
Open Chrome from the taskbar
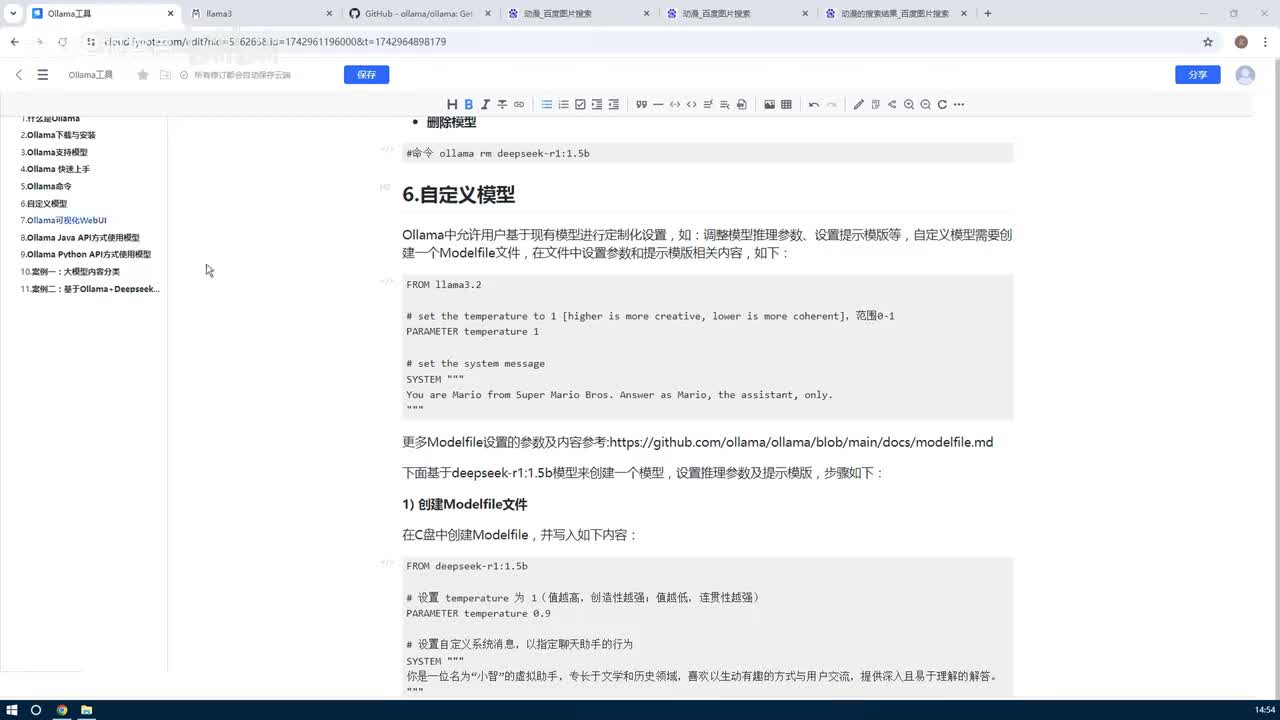click(x=61, y=710)
